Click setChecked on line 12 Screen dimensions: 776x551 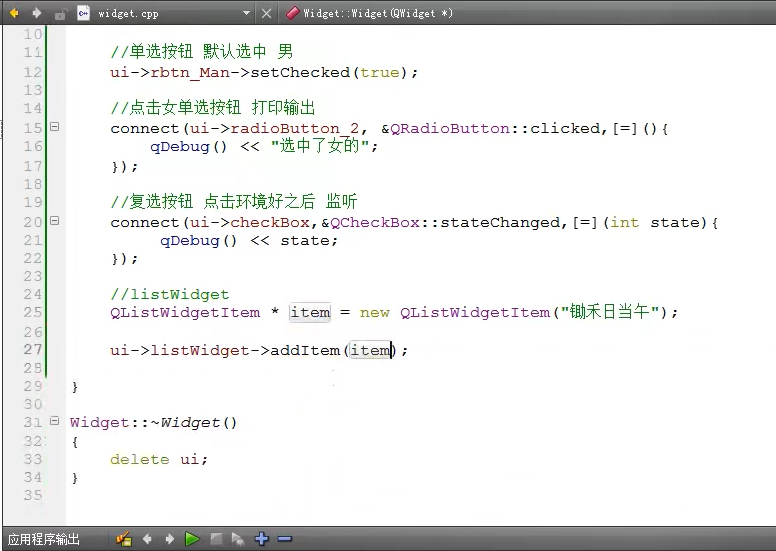300,72
